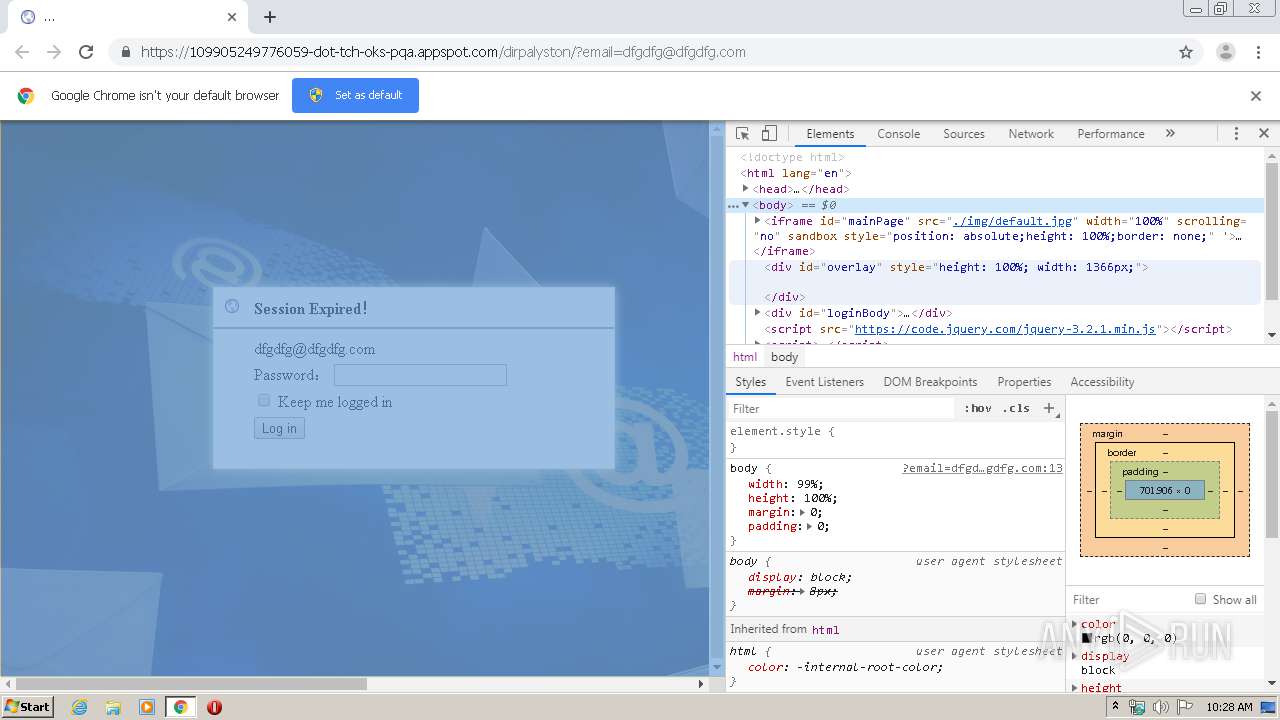Click the body breadcrumb
The image size is (1280, 720).
pyautogui.click(x=785, y=357)
